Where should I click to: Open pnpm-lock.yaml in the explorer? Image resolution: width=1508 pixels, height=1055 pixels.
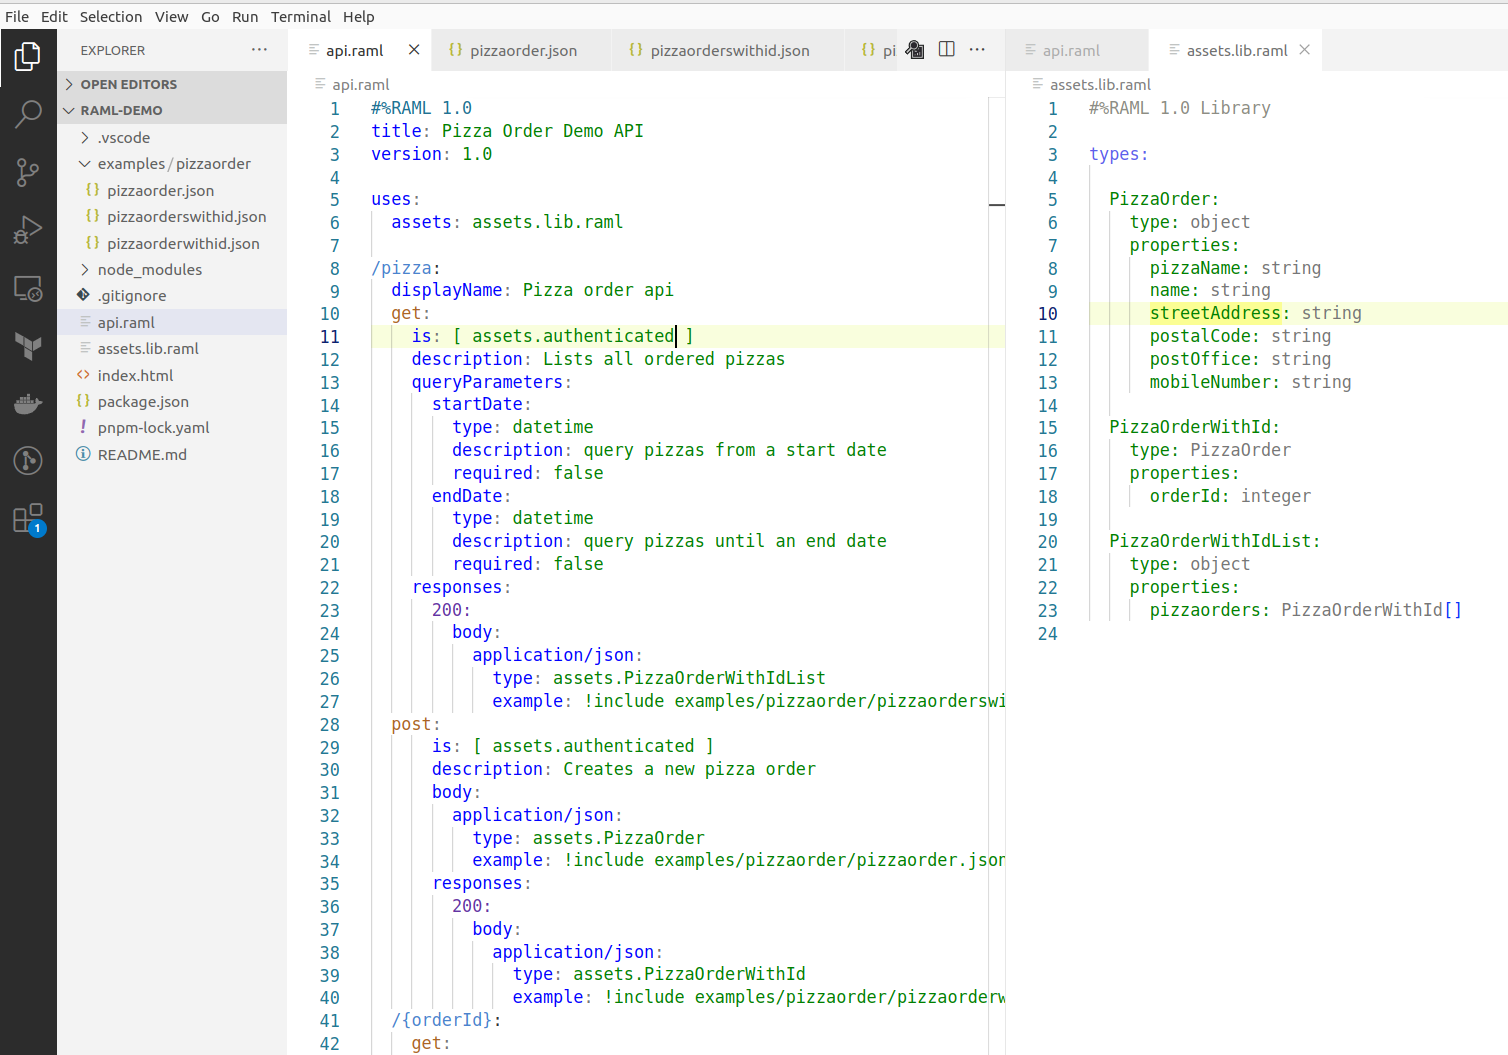(x=172, y=427)
